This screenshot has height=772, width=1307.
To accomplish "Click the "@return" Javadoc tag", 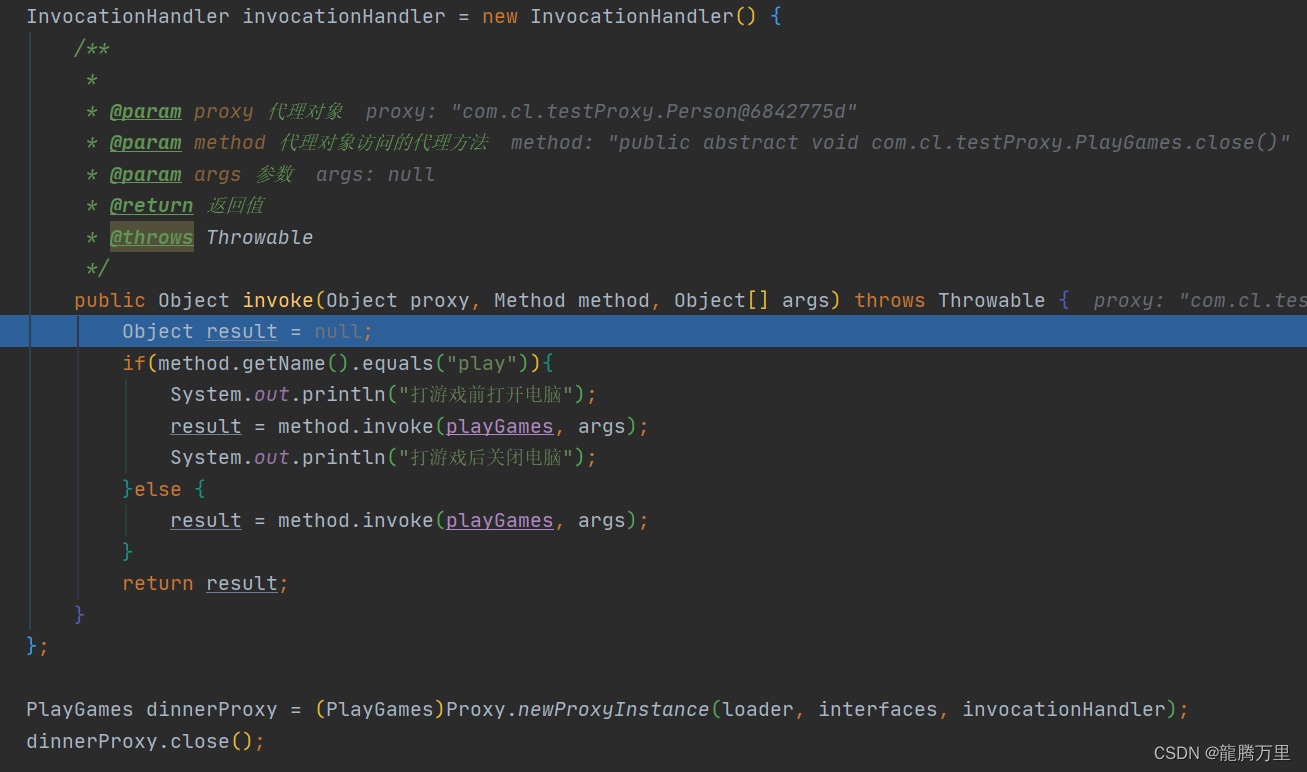I will pyautogui.click(x=151, y=205).
